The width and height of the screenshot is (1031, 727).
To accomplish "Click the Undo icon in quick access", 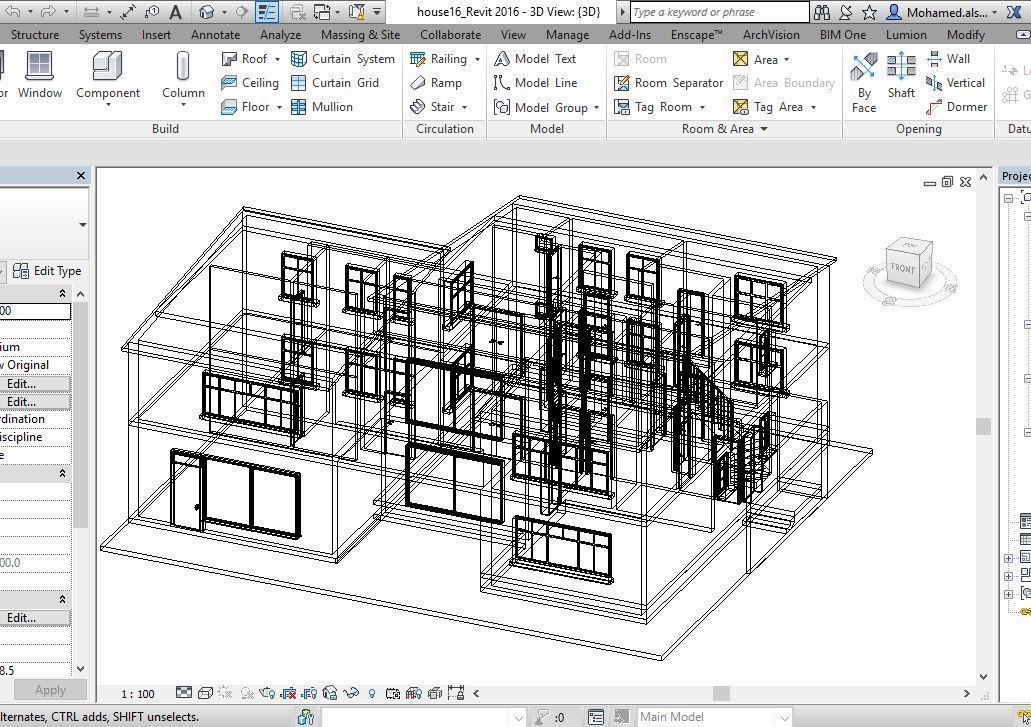I will click(14, 11).
